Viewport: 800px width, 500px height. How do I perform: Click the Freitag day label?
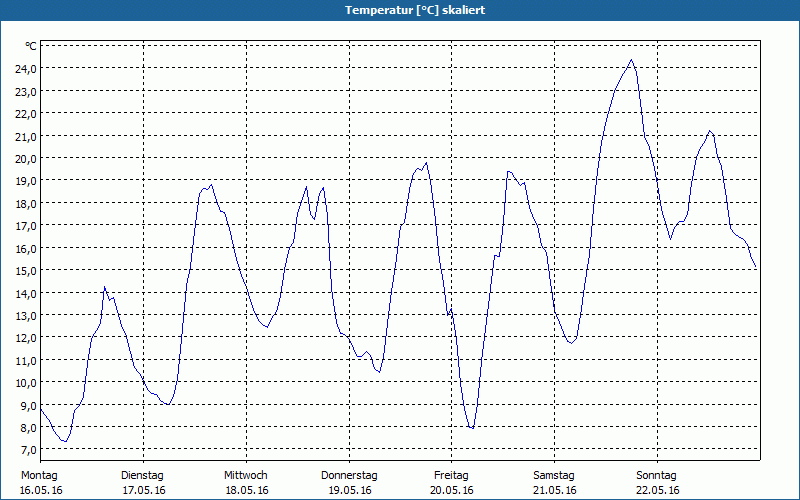452,476
